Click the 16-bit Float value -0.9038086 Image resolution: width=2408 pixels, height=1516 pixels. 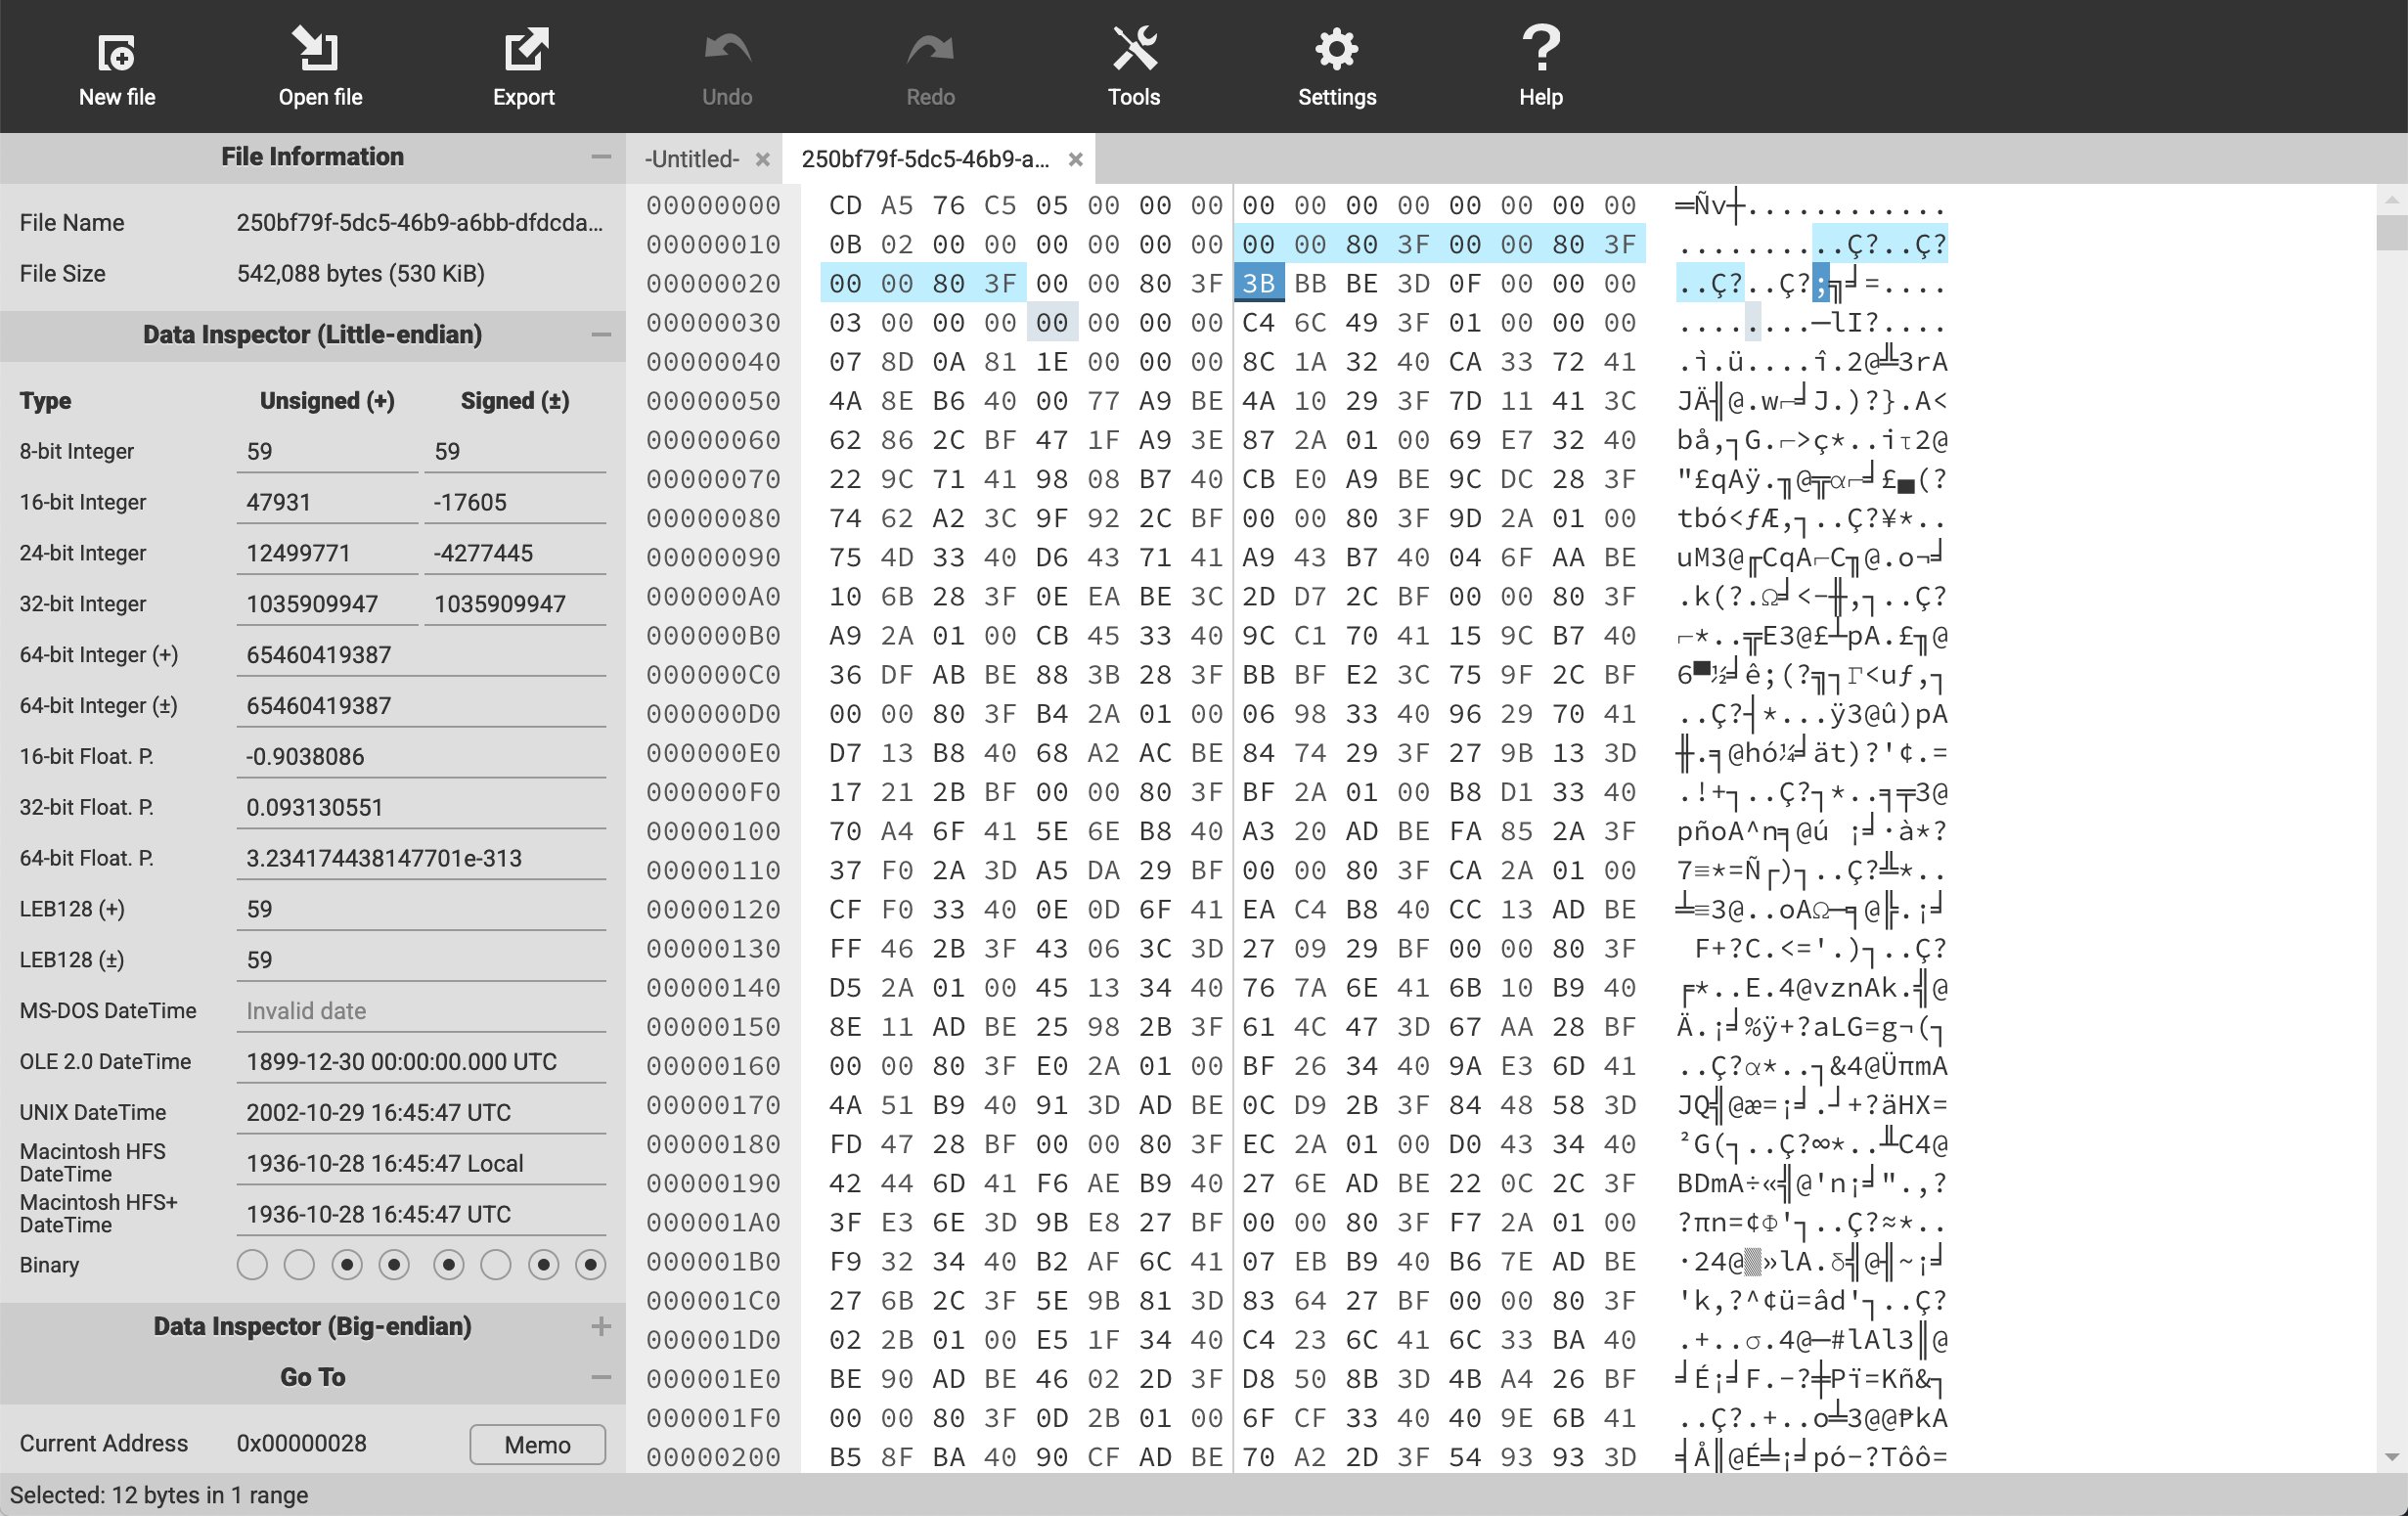421,757
